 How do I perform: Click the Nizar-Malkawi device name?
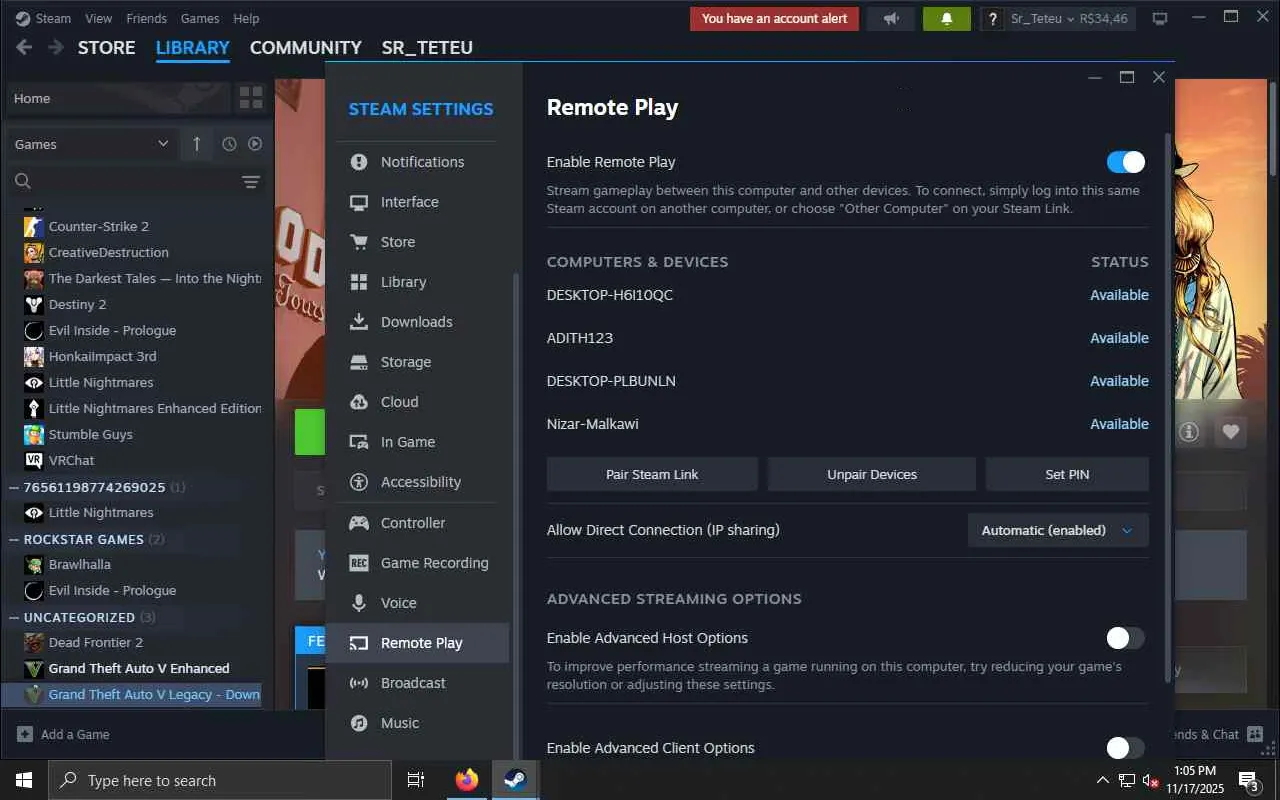click(x=592, y=424)
